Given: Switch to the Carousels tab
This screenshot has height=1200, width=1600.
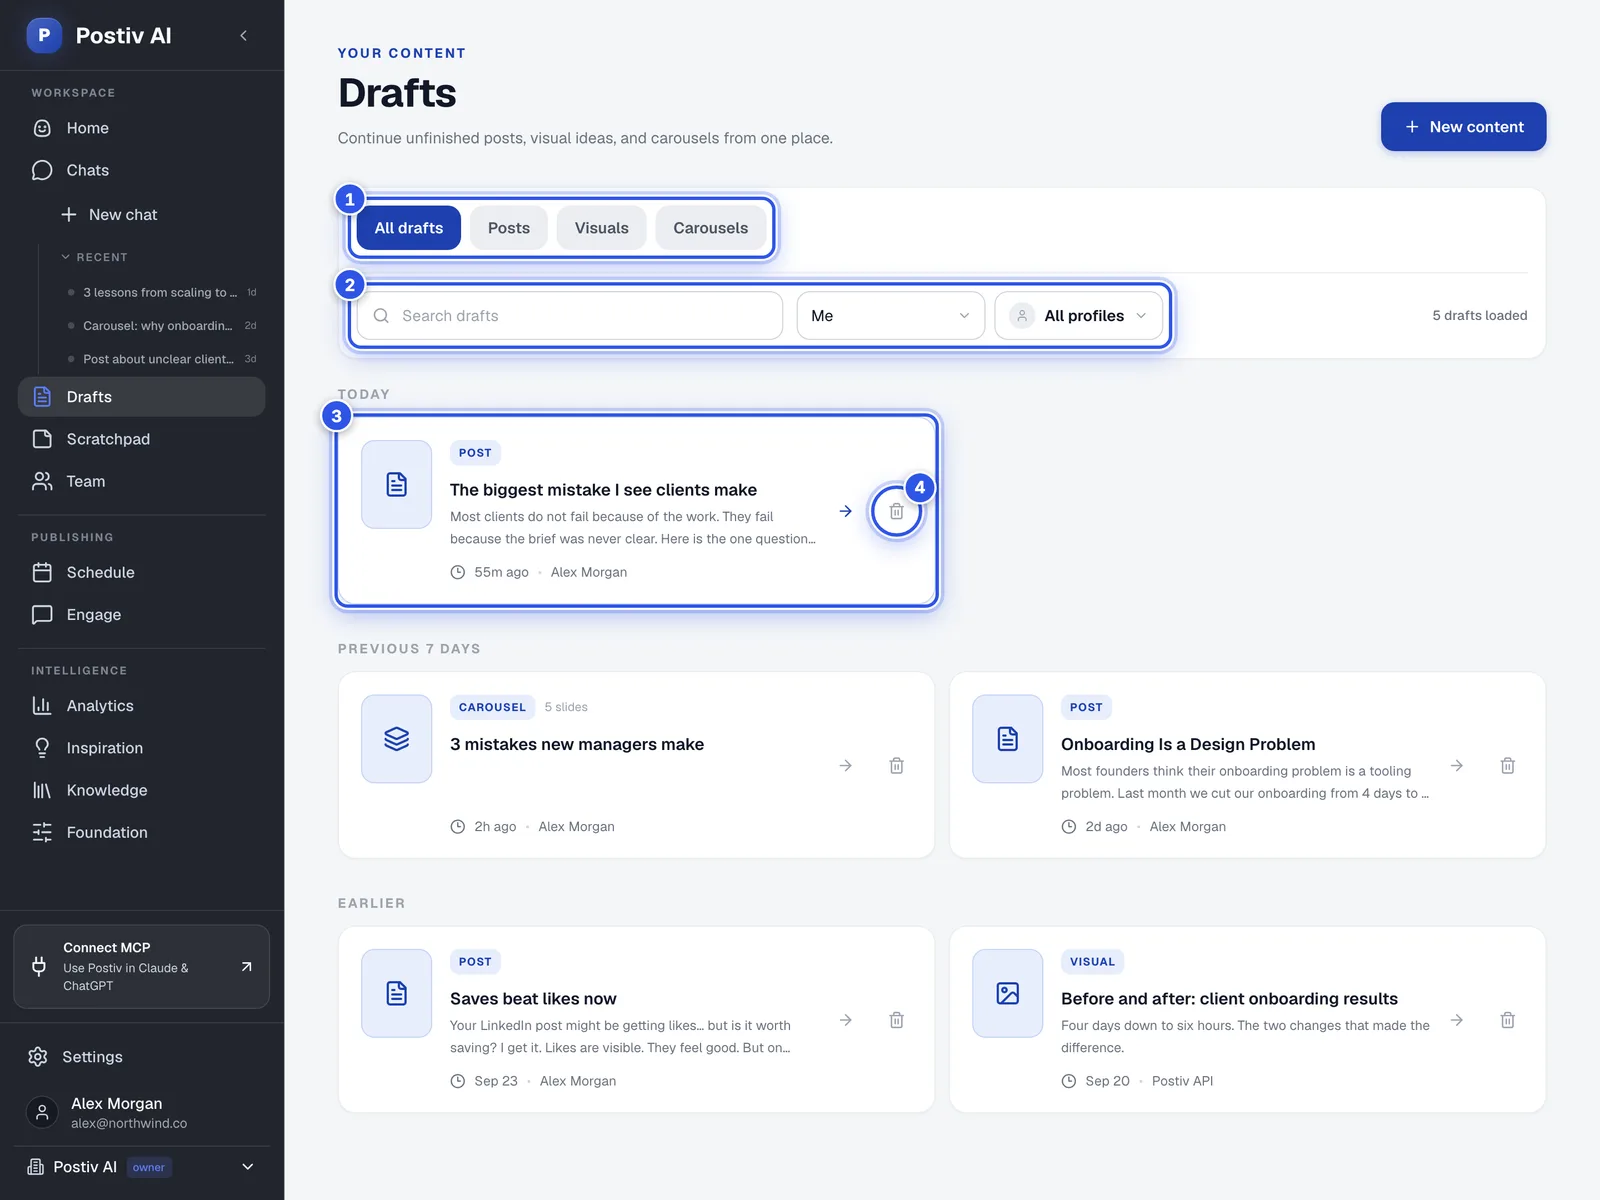Looking at the screenshot, I should click(x=711, y=228).
